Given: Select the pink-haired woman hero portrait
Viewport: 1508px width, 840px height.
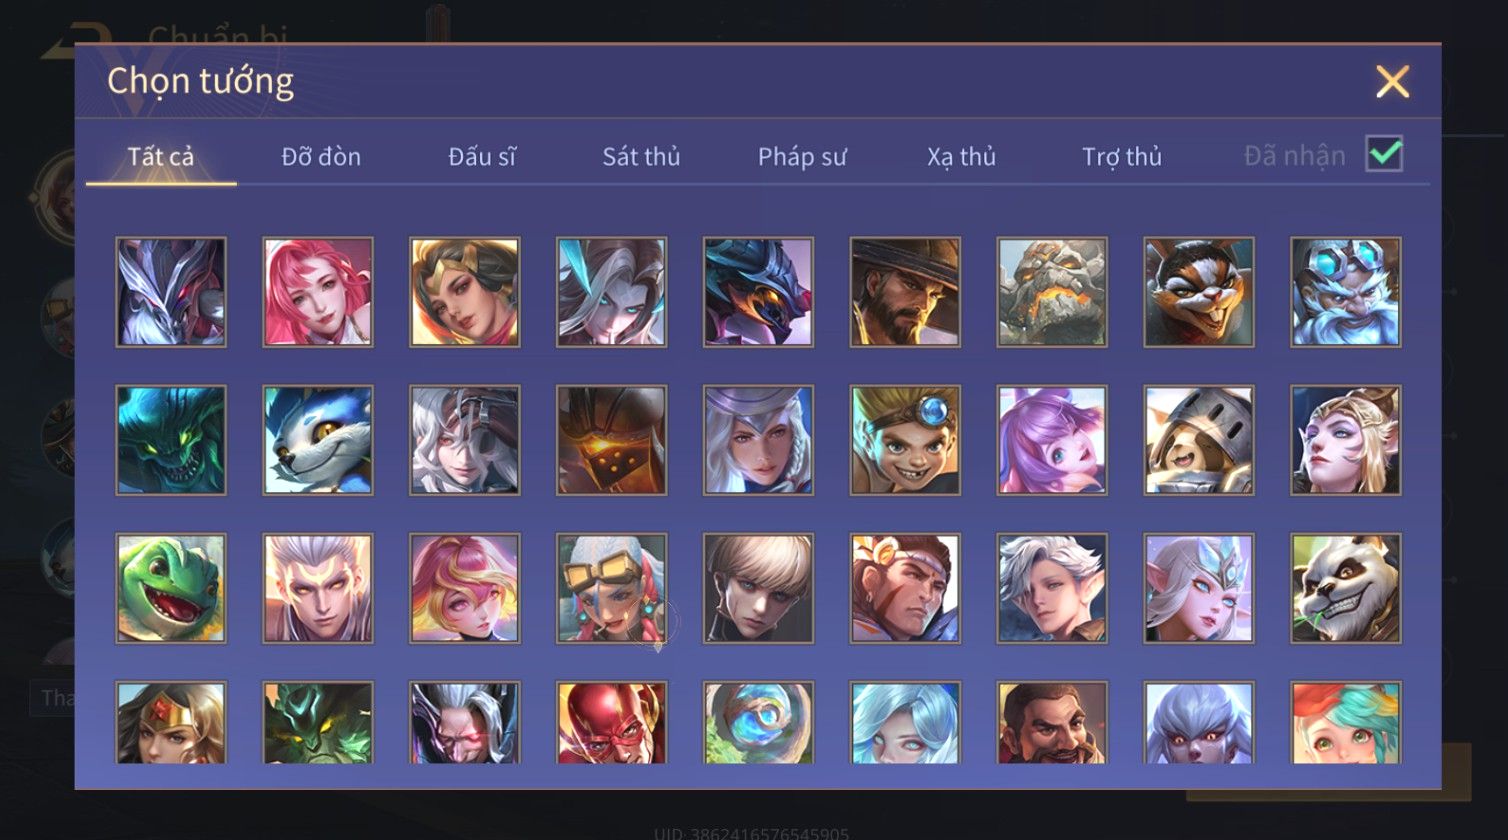Looking at the screenshot, I should coord(318,292).
